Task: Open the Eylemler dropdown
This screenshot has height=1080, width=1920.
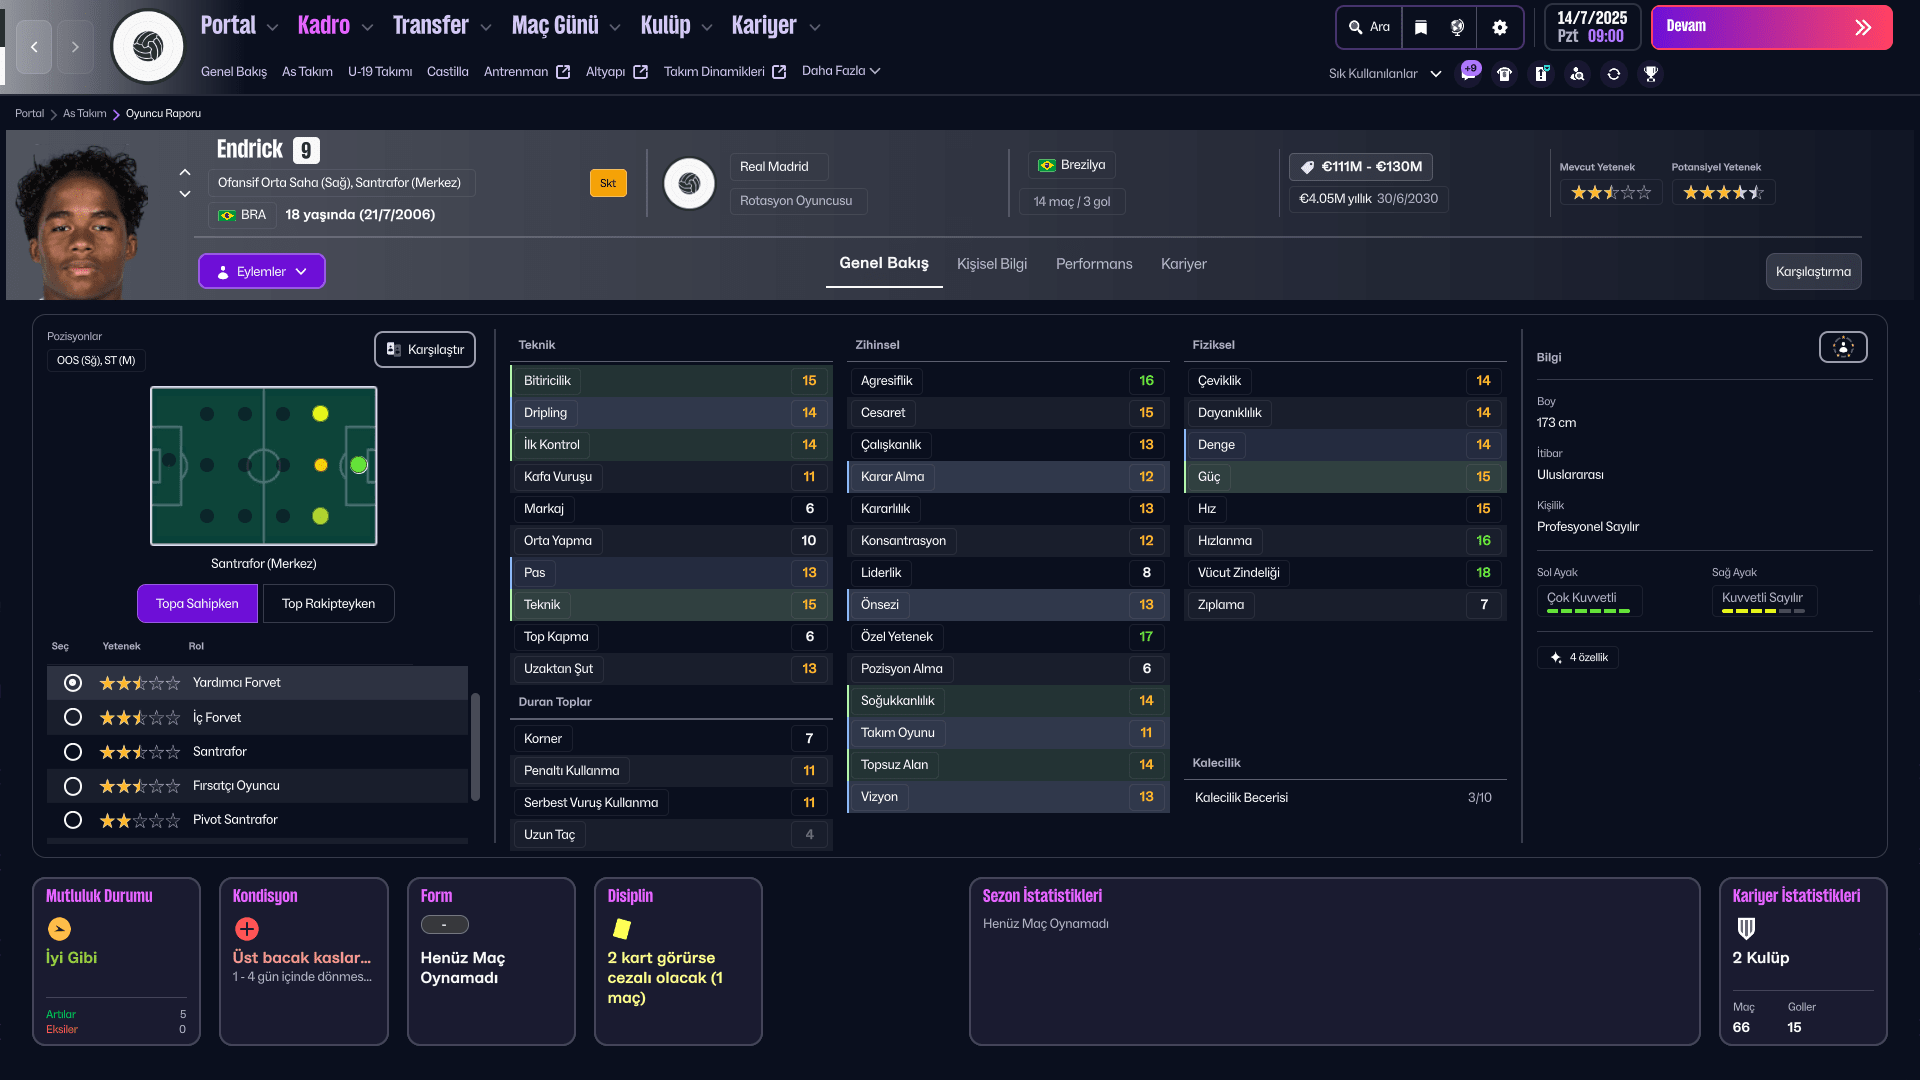Action: pyautogui.click(x=262, y=271)
